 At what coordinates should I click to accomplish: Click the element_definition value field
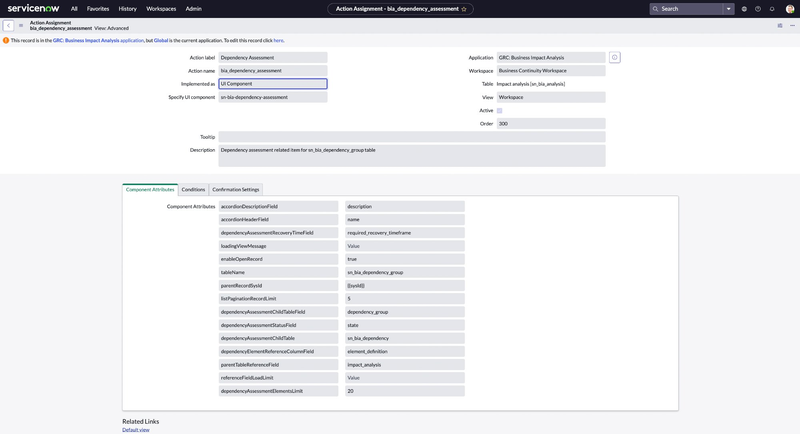click(x=405, y=351)
